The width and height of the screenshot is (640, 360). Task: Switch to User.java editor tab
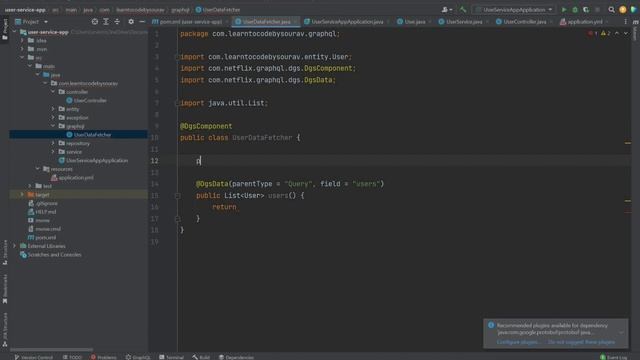click(414, 22)
